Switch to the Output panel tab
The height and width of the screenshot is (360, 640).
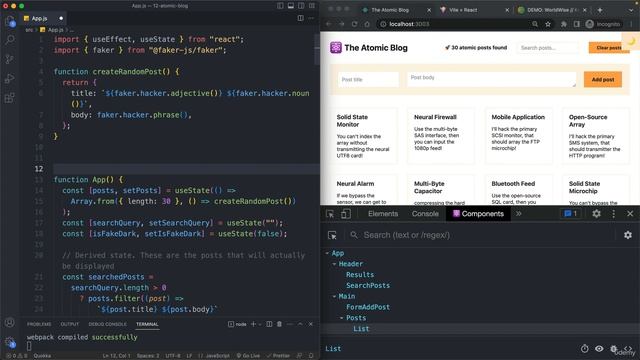(69, 324)
